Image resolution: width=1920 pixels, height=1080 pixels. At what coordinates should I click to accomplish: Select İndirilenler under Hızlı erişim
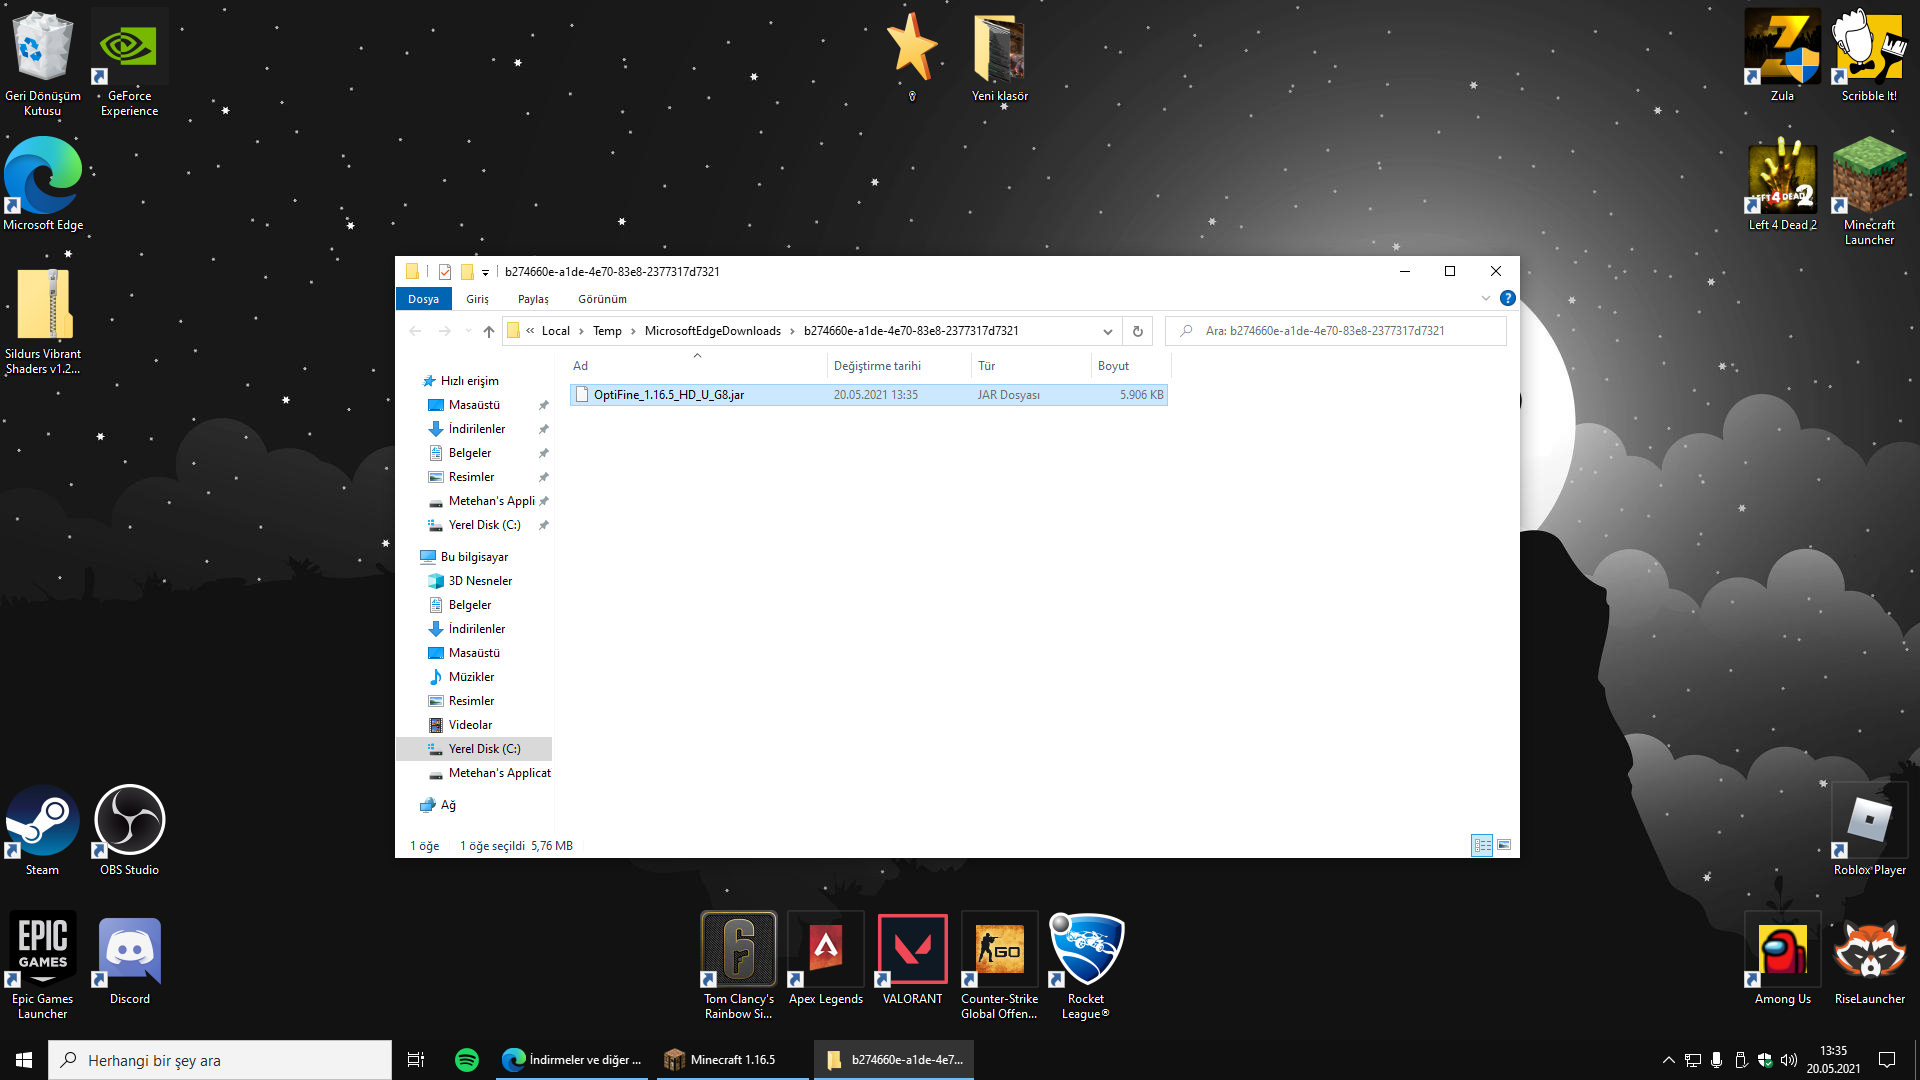pos(476,429)
